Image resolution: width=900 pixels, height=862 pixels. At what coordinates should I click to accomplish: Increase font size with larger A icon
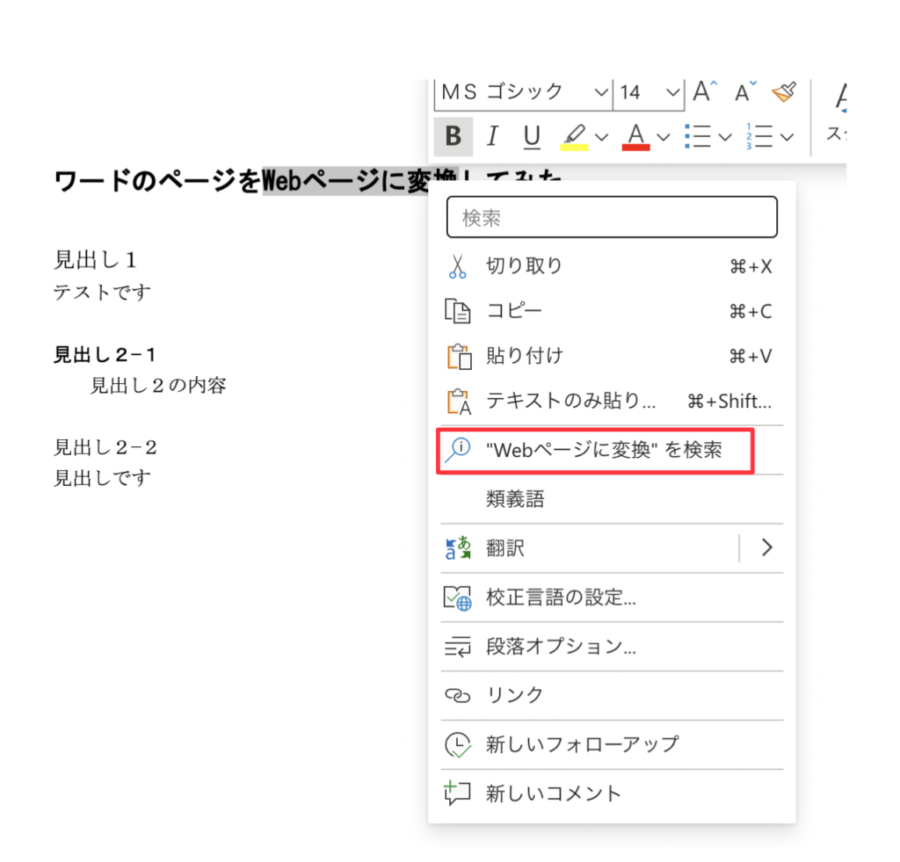[x=704, y=91]
